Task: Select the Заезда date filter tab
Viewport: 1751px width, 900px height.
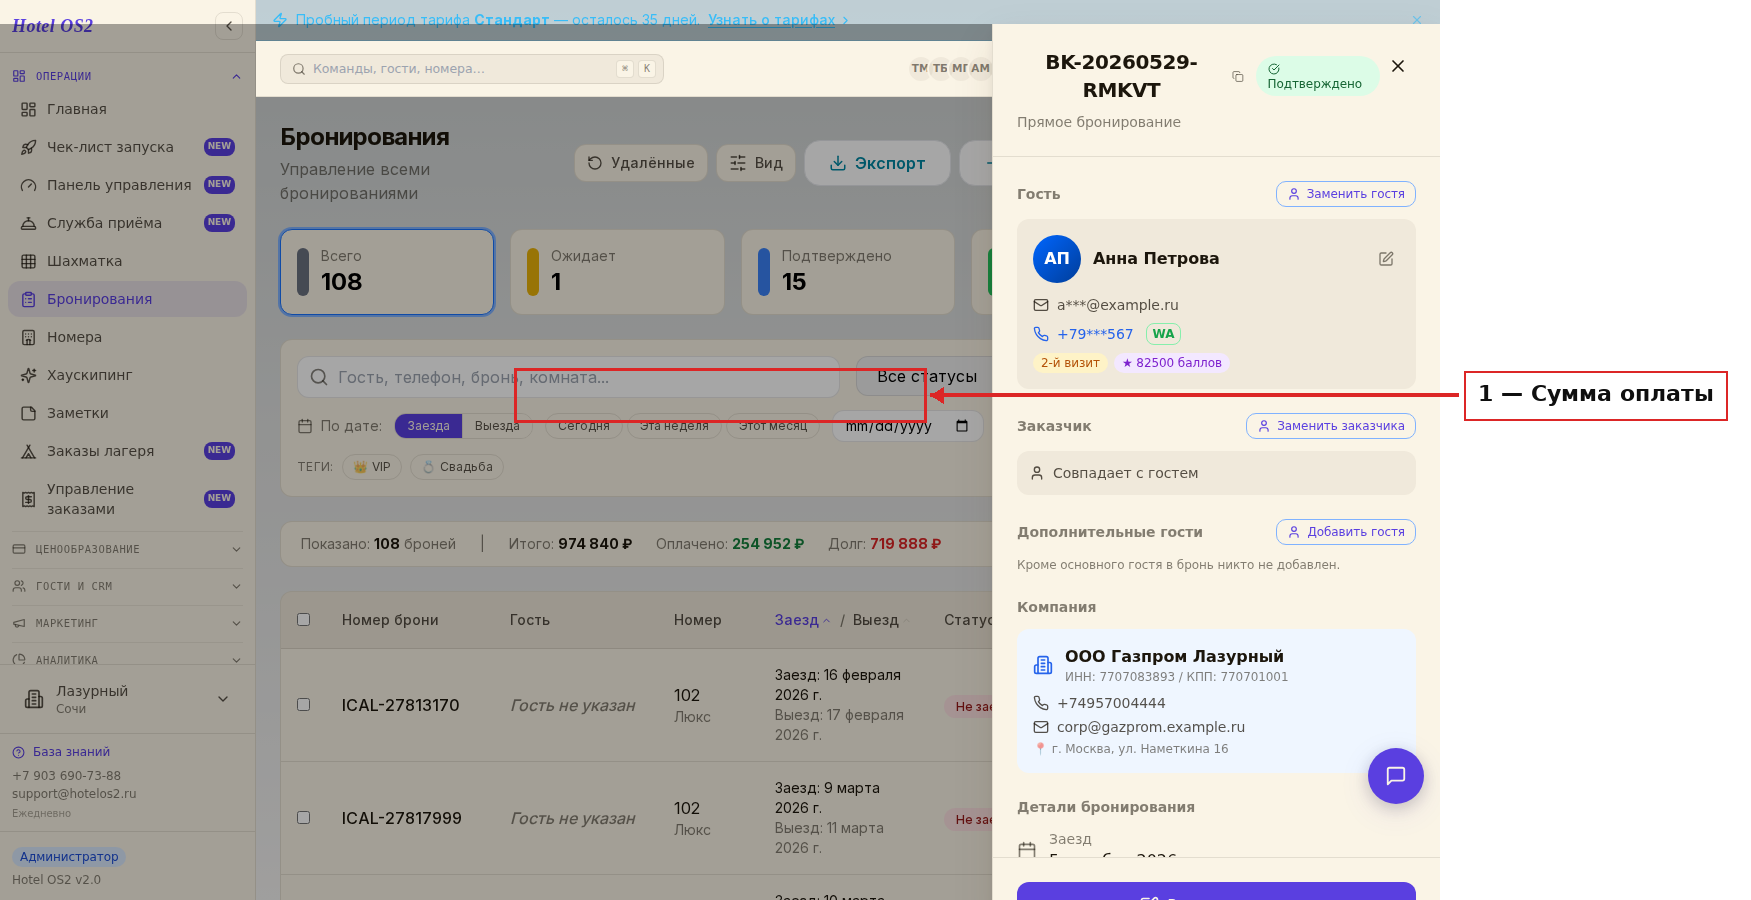Action: 428,426
